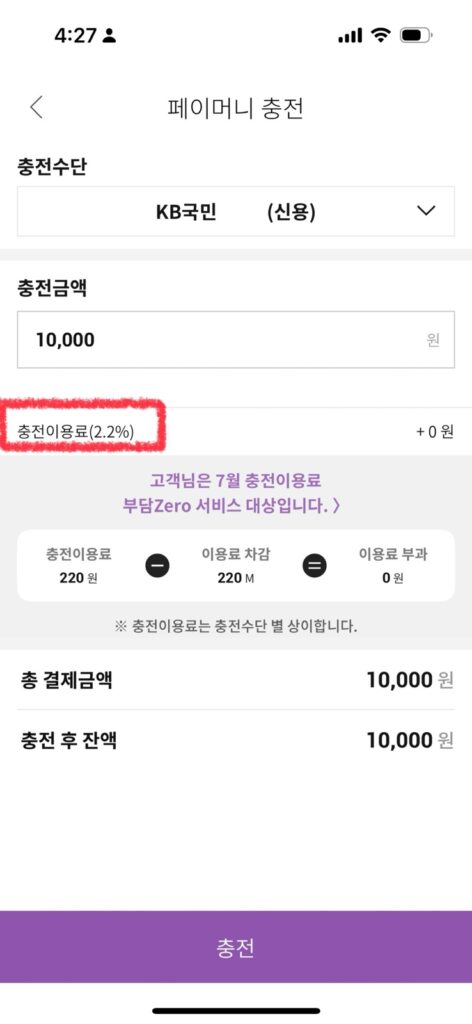Tap the Wi-Fi status icon
Screen dimensions: 472x1024
(x=380, y=36)
